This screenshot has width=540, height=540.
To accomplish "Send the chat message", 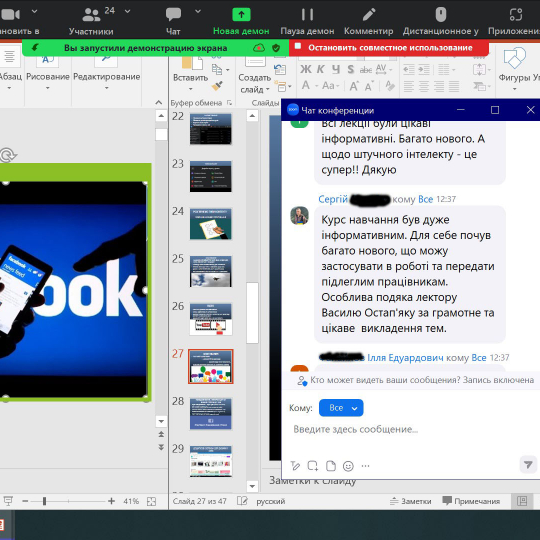I will (x=528, y=464).
